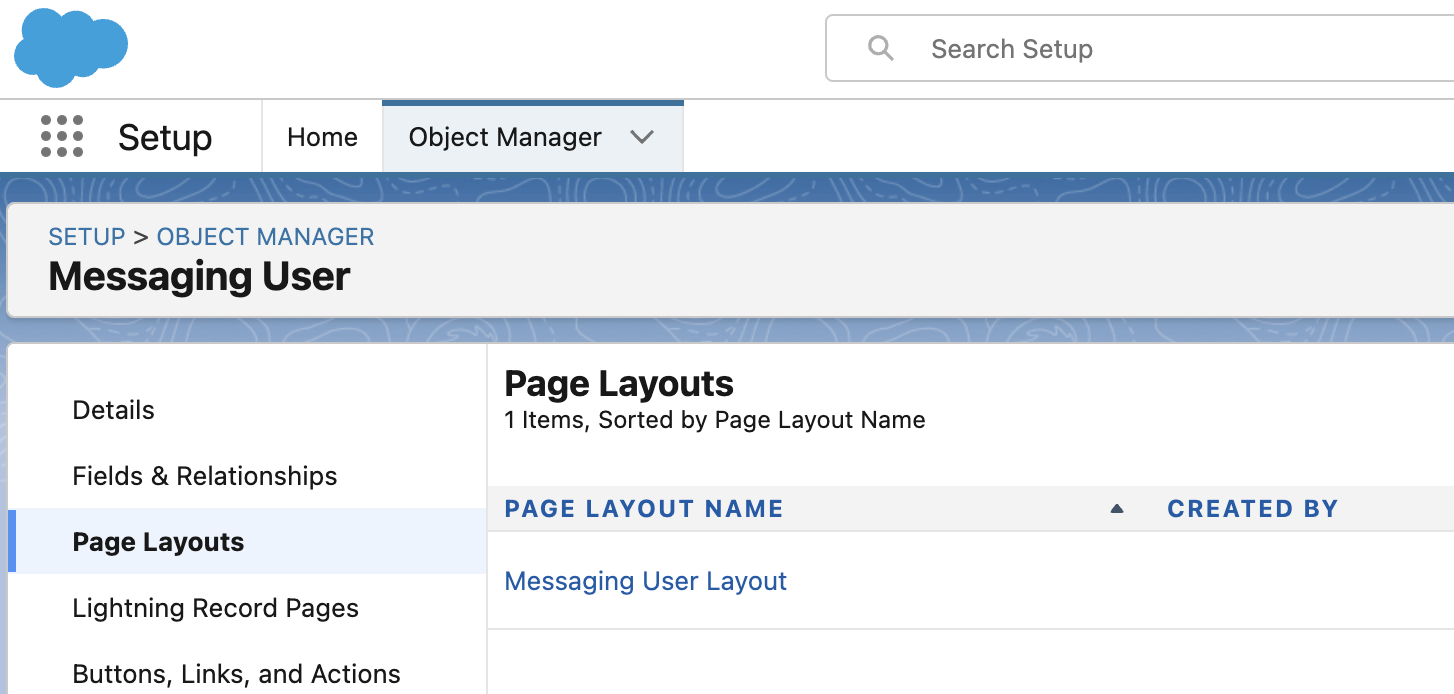Click the Setup app name label
The height and width of the screenshot is (694, 1454).
[x=165, y=137]
